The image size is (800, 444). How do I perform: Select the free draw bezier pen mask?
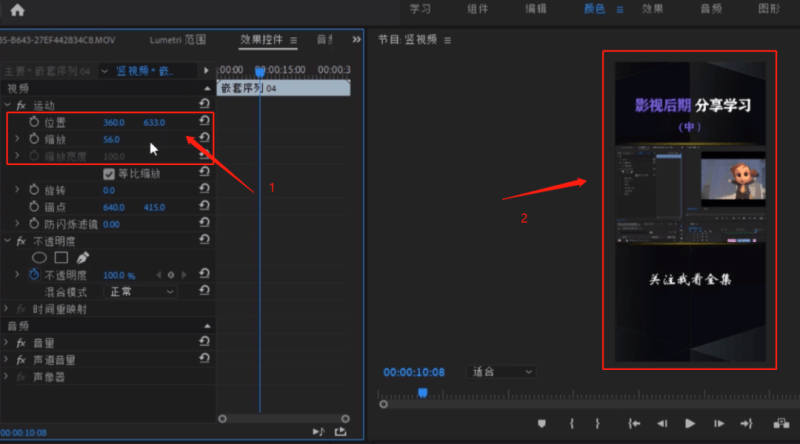click(83, 258)
